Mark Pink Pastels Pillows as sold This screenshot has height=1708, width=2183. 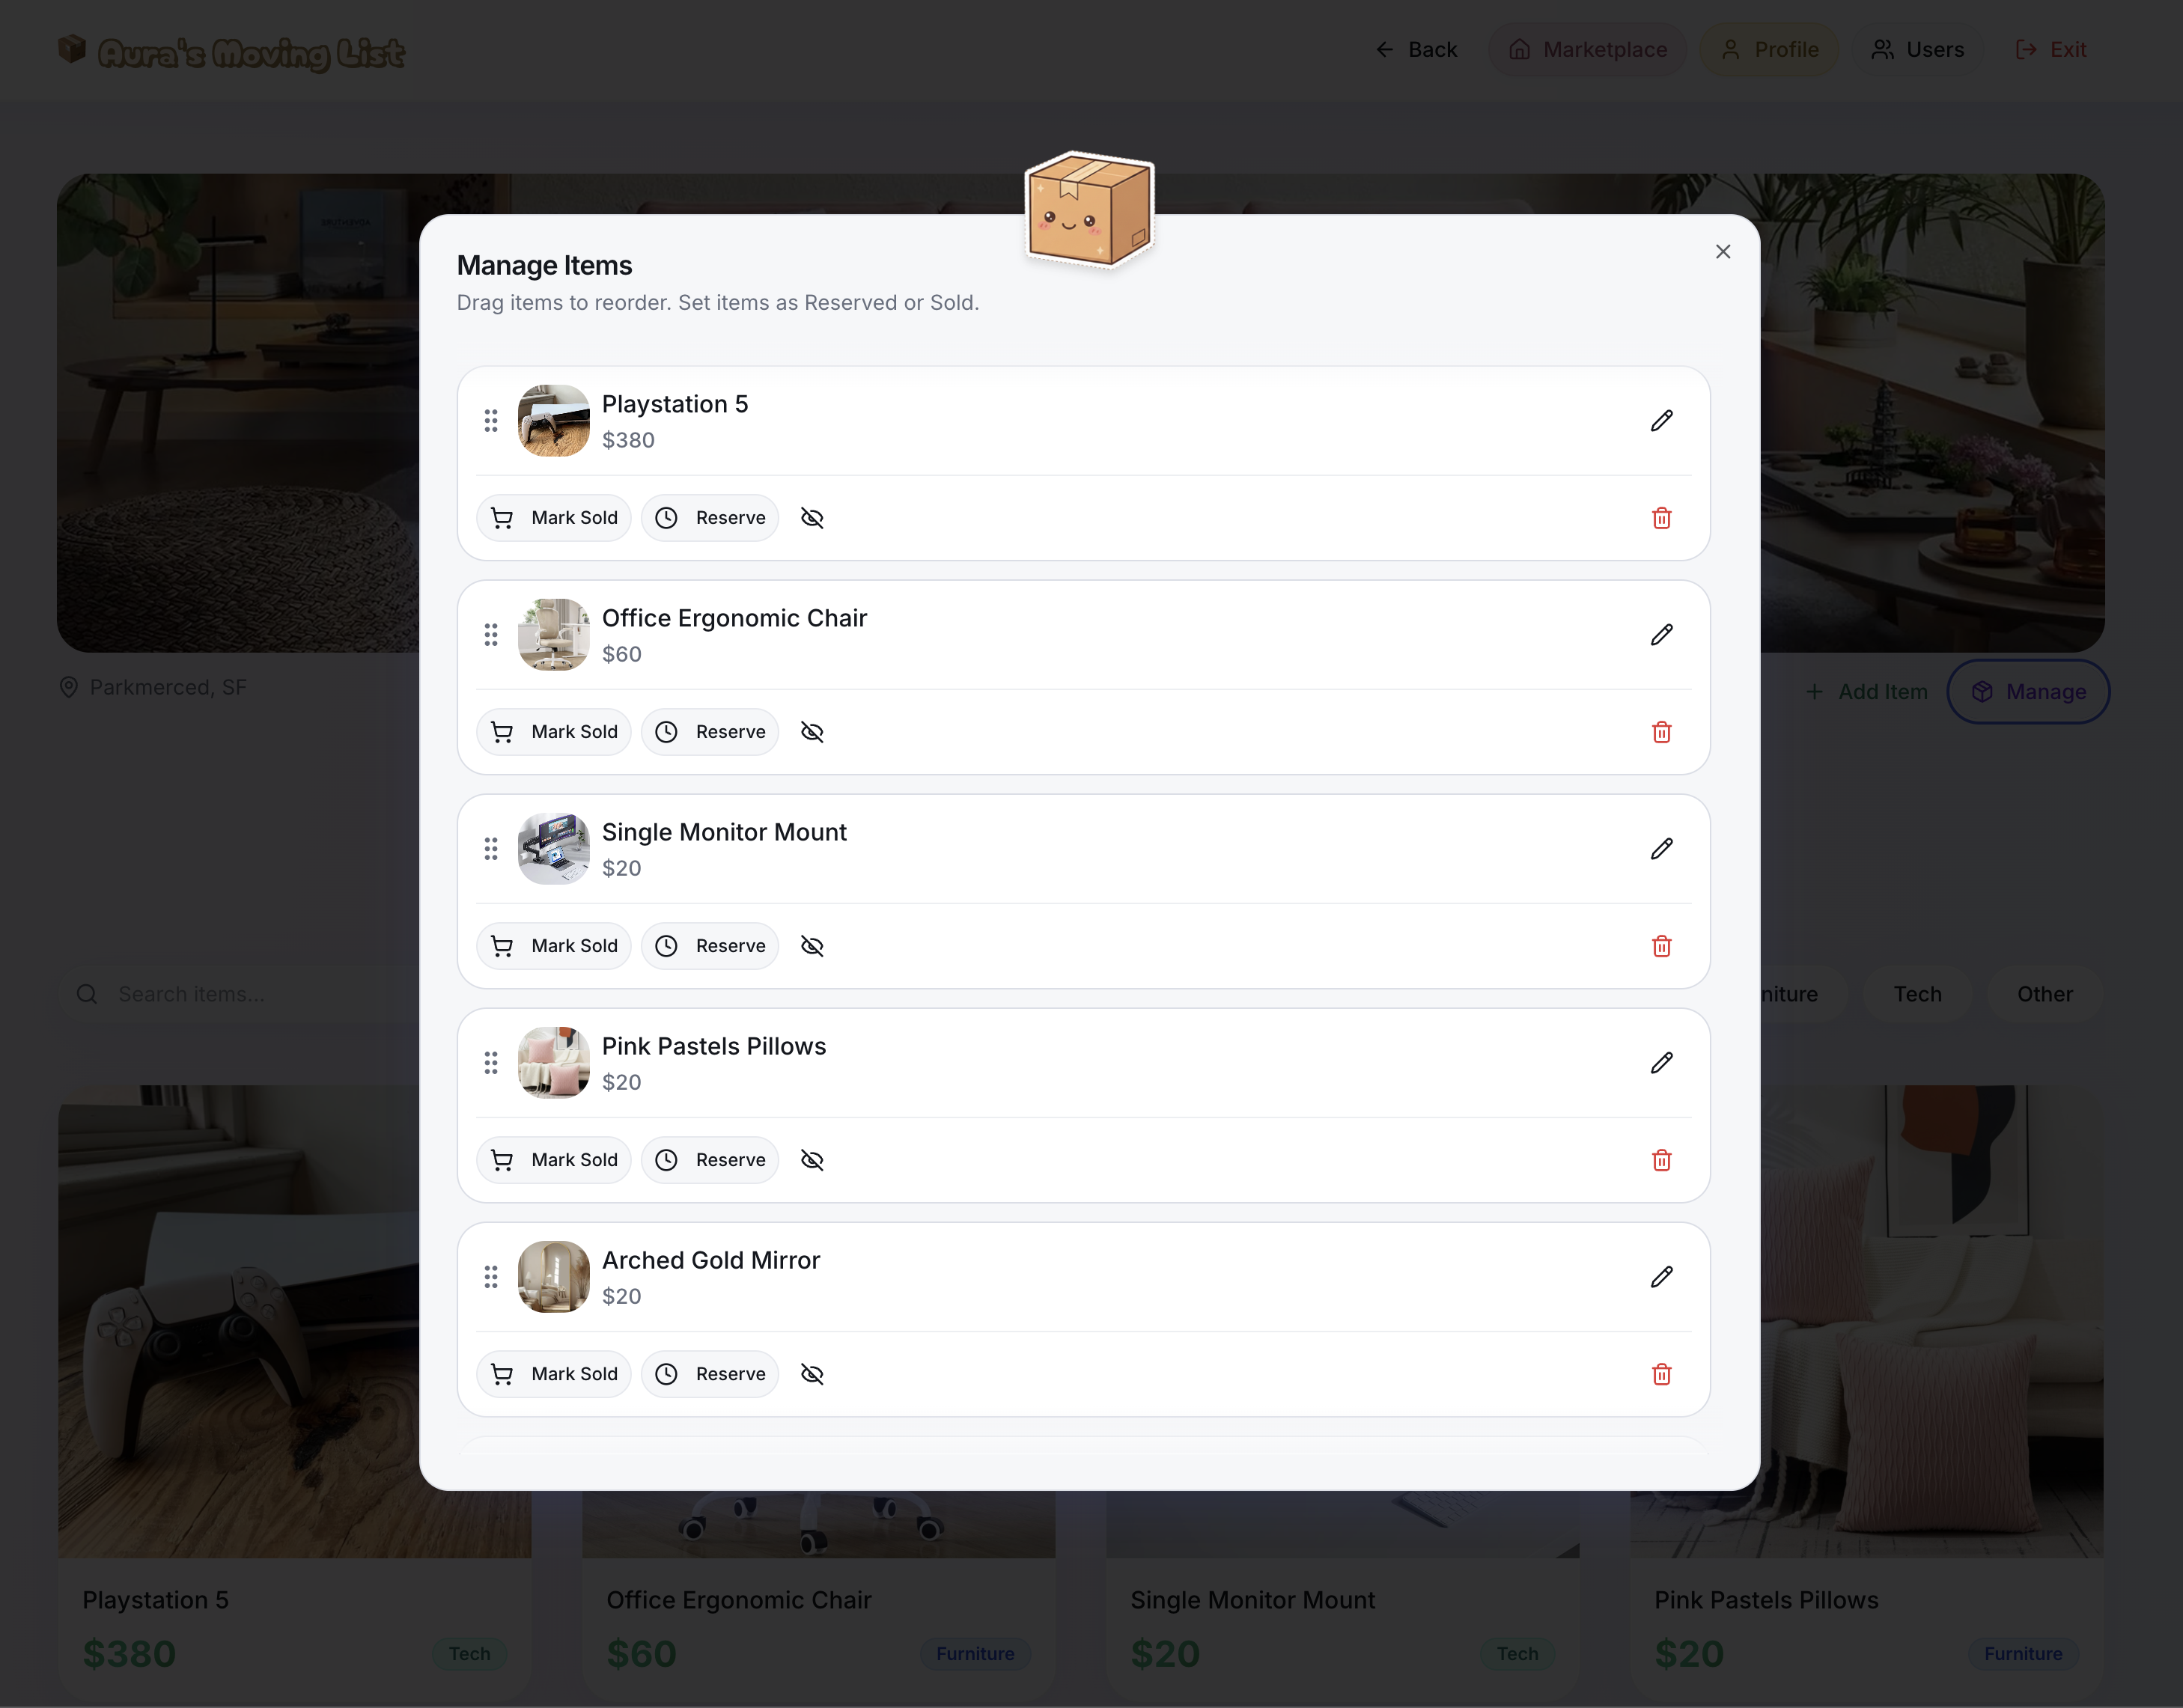click(x=554, y=1160)
